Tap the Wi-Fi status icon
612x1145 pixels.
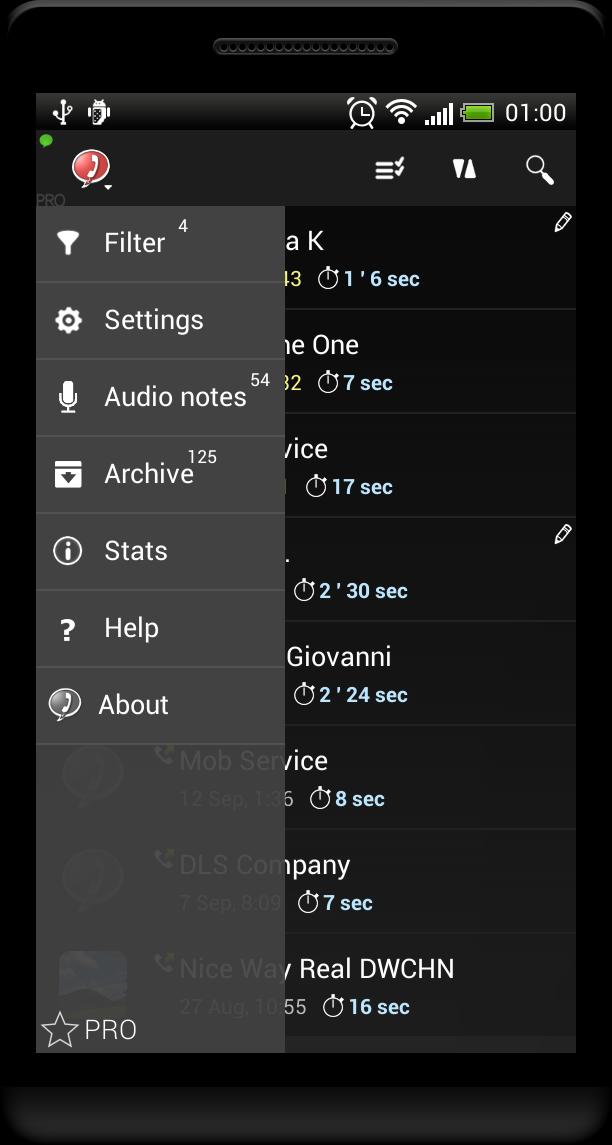coord(401,112)
